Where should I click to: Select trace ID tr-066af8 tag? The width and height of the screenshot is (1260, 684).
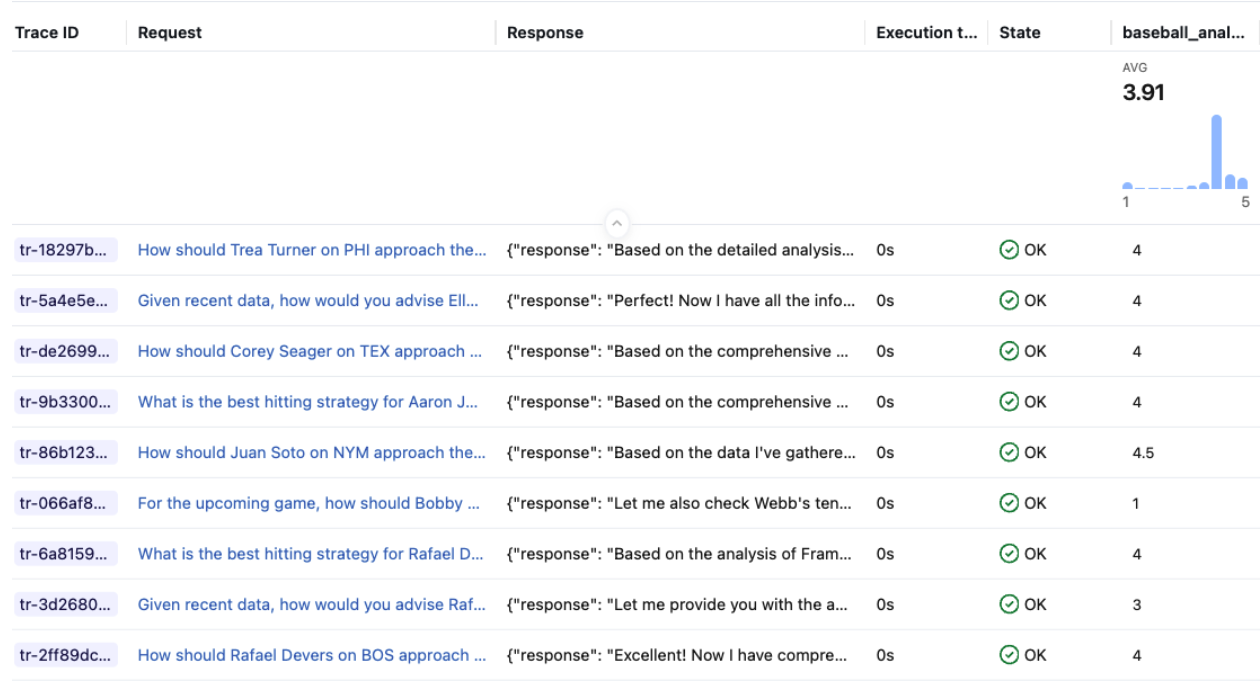point(64,503)
